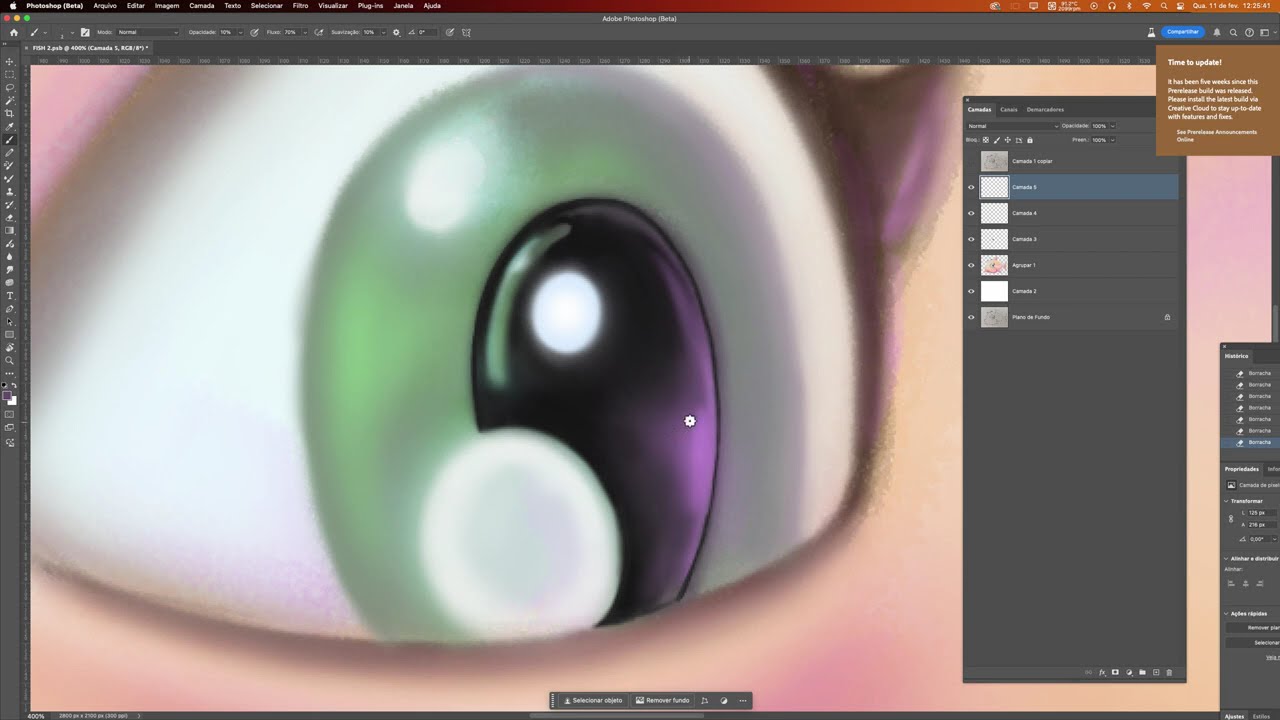Select the Eyedropper tool

tap(10, 127)
